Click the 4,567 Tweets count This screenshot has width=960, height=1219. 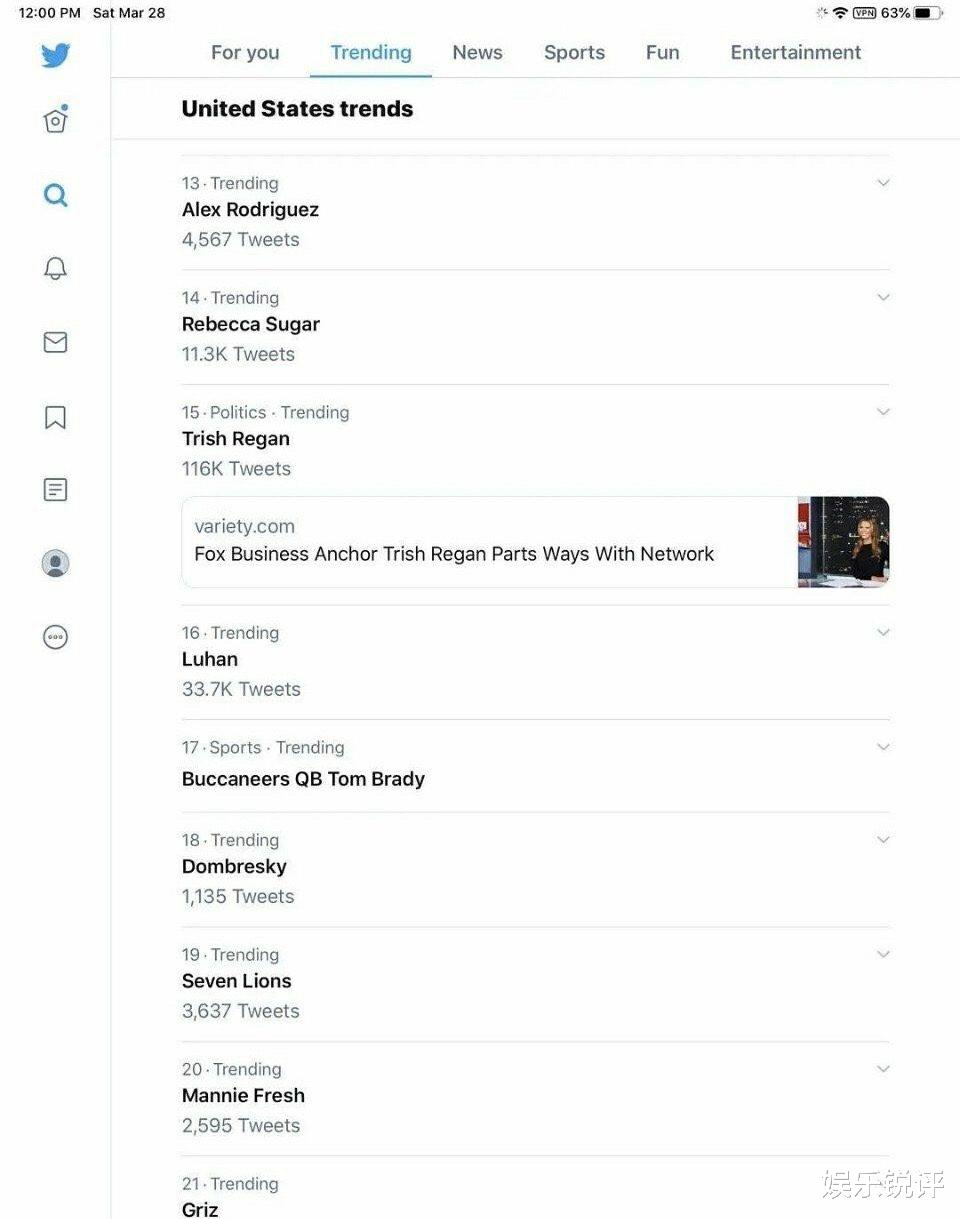click(x=240, y=240)
